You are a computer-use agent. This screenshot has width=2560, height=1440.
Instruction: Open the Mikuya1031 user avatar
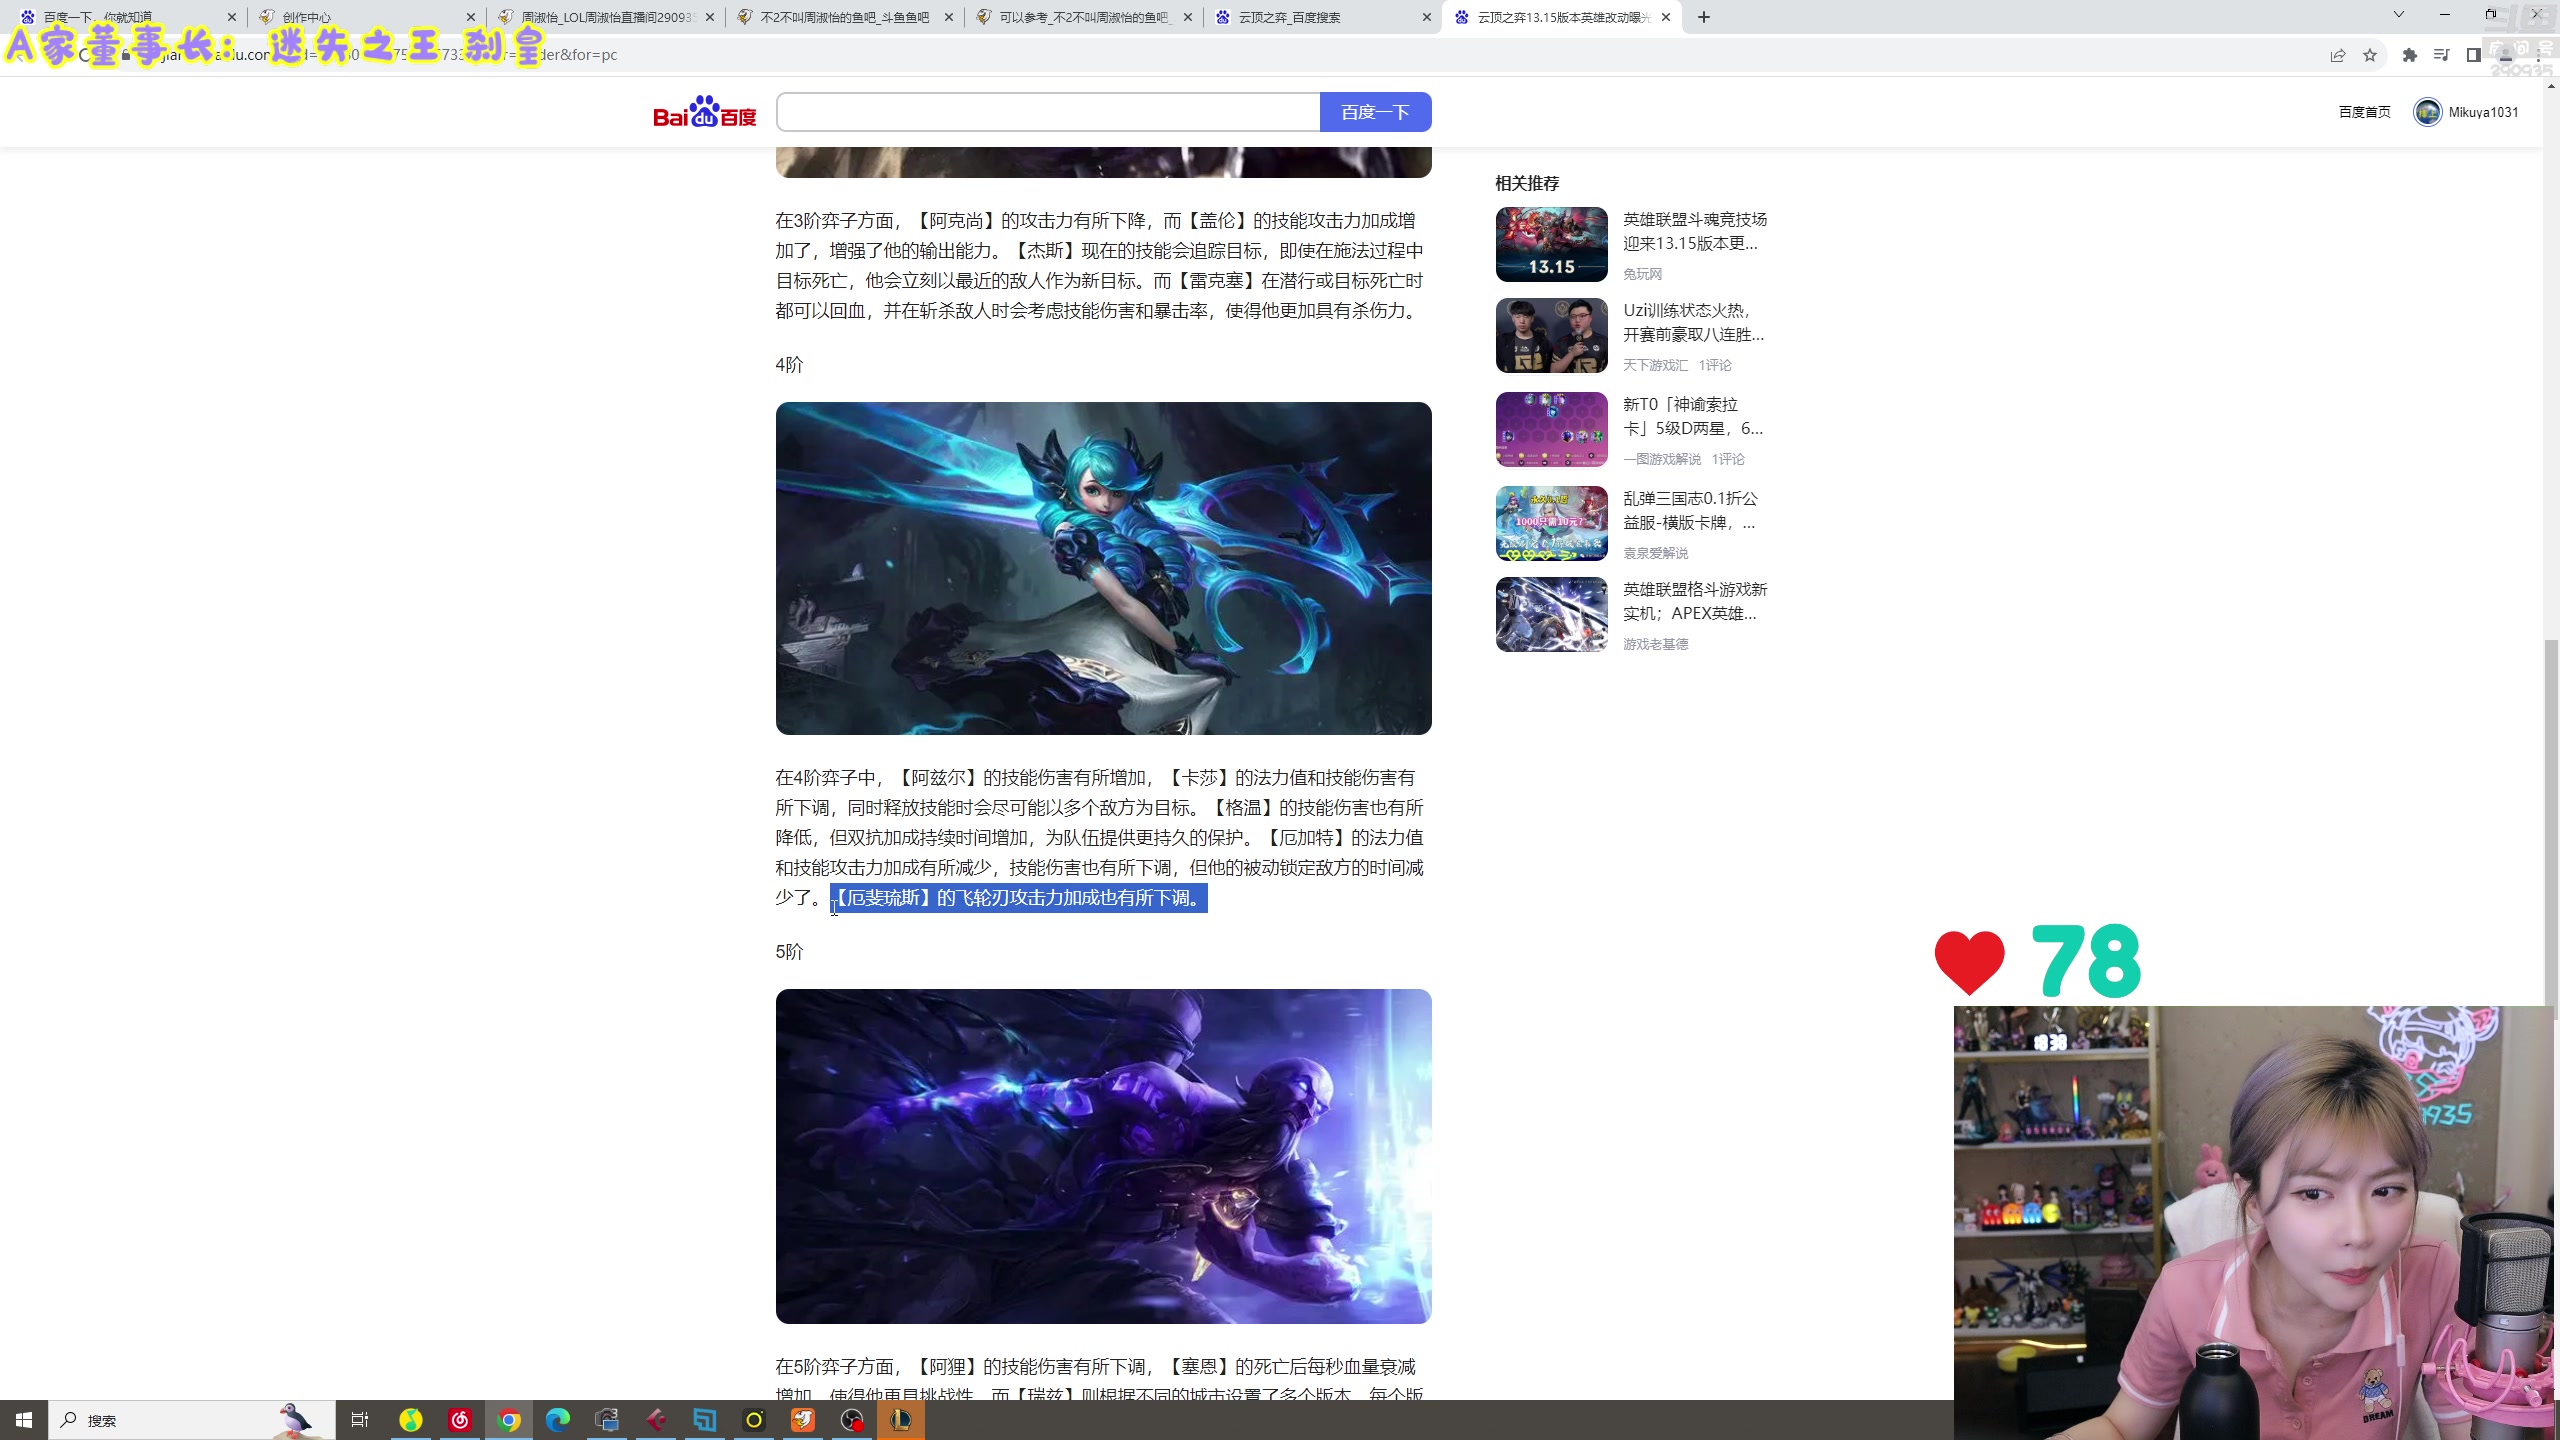point(2427,112)
